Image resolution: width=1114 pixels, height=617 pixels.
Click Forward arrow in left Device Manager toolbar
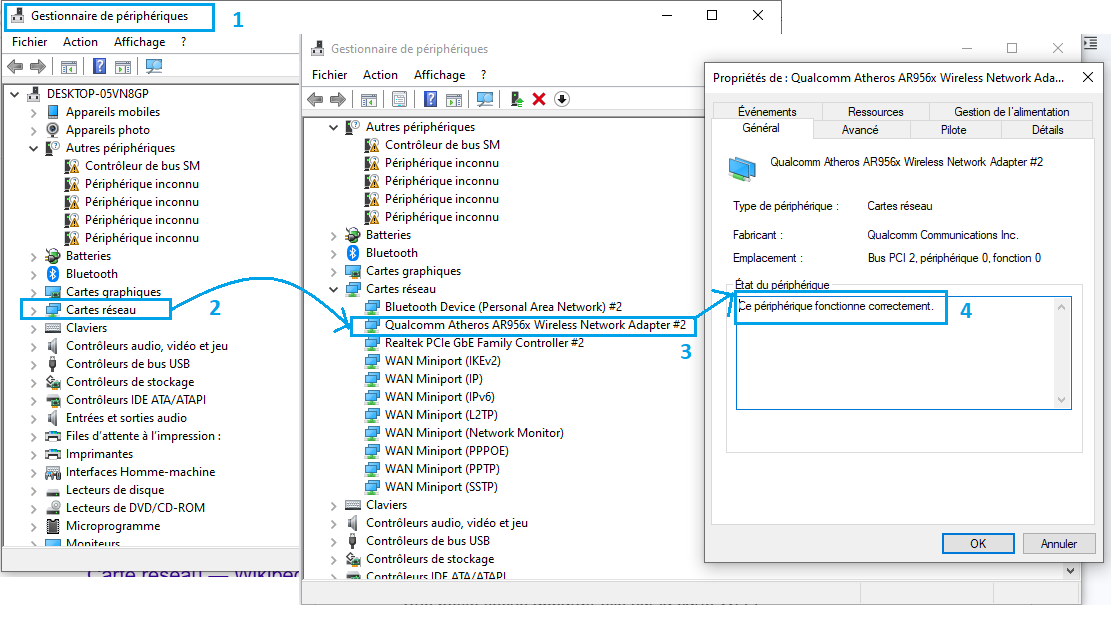(x=38, y=67)
